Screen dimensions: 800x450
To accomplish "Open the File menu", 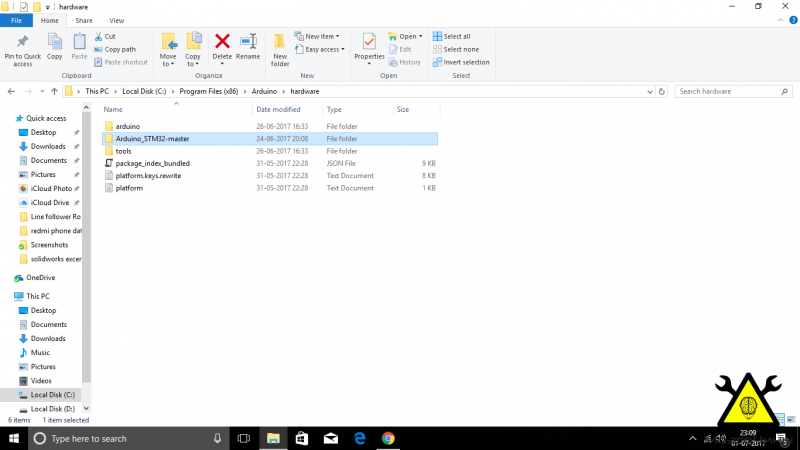I will pyautogui.click(x=16, y=20).
